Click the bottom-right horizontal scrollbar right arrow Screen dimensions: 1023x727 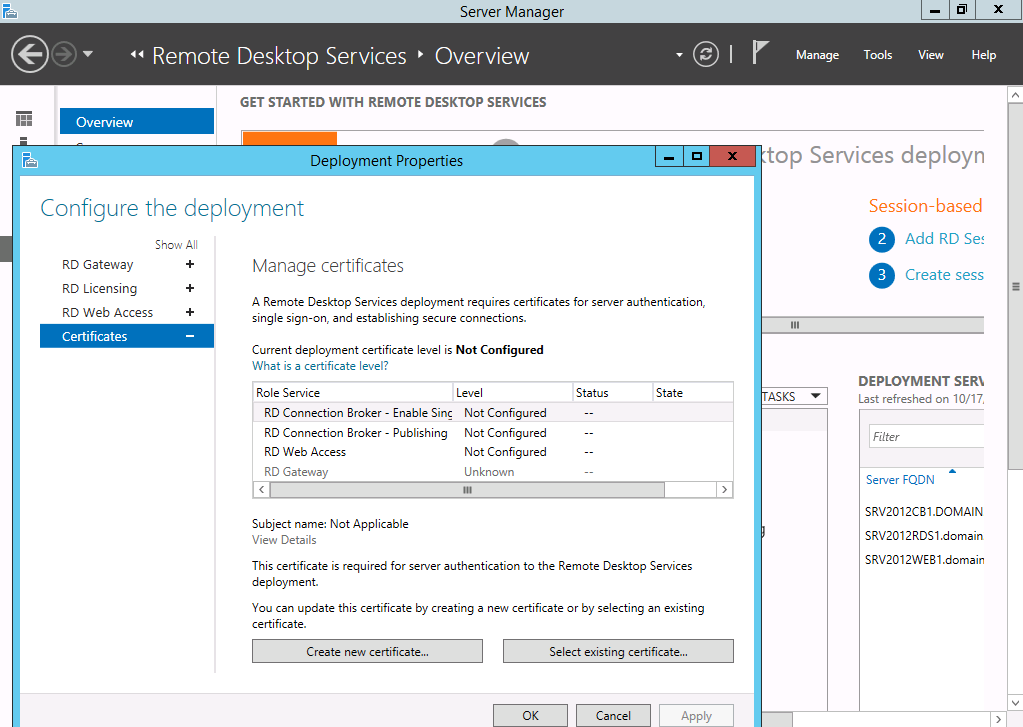coord(998,719)
